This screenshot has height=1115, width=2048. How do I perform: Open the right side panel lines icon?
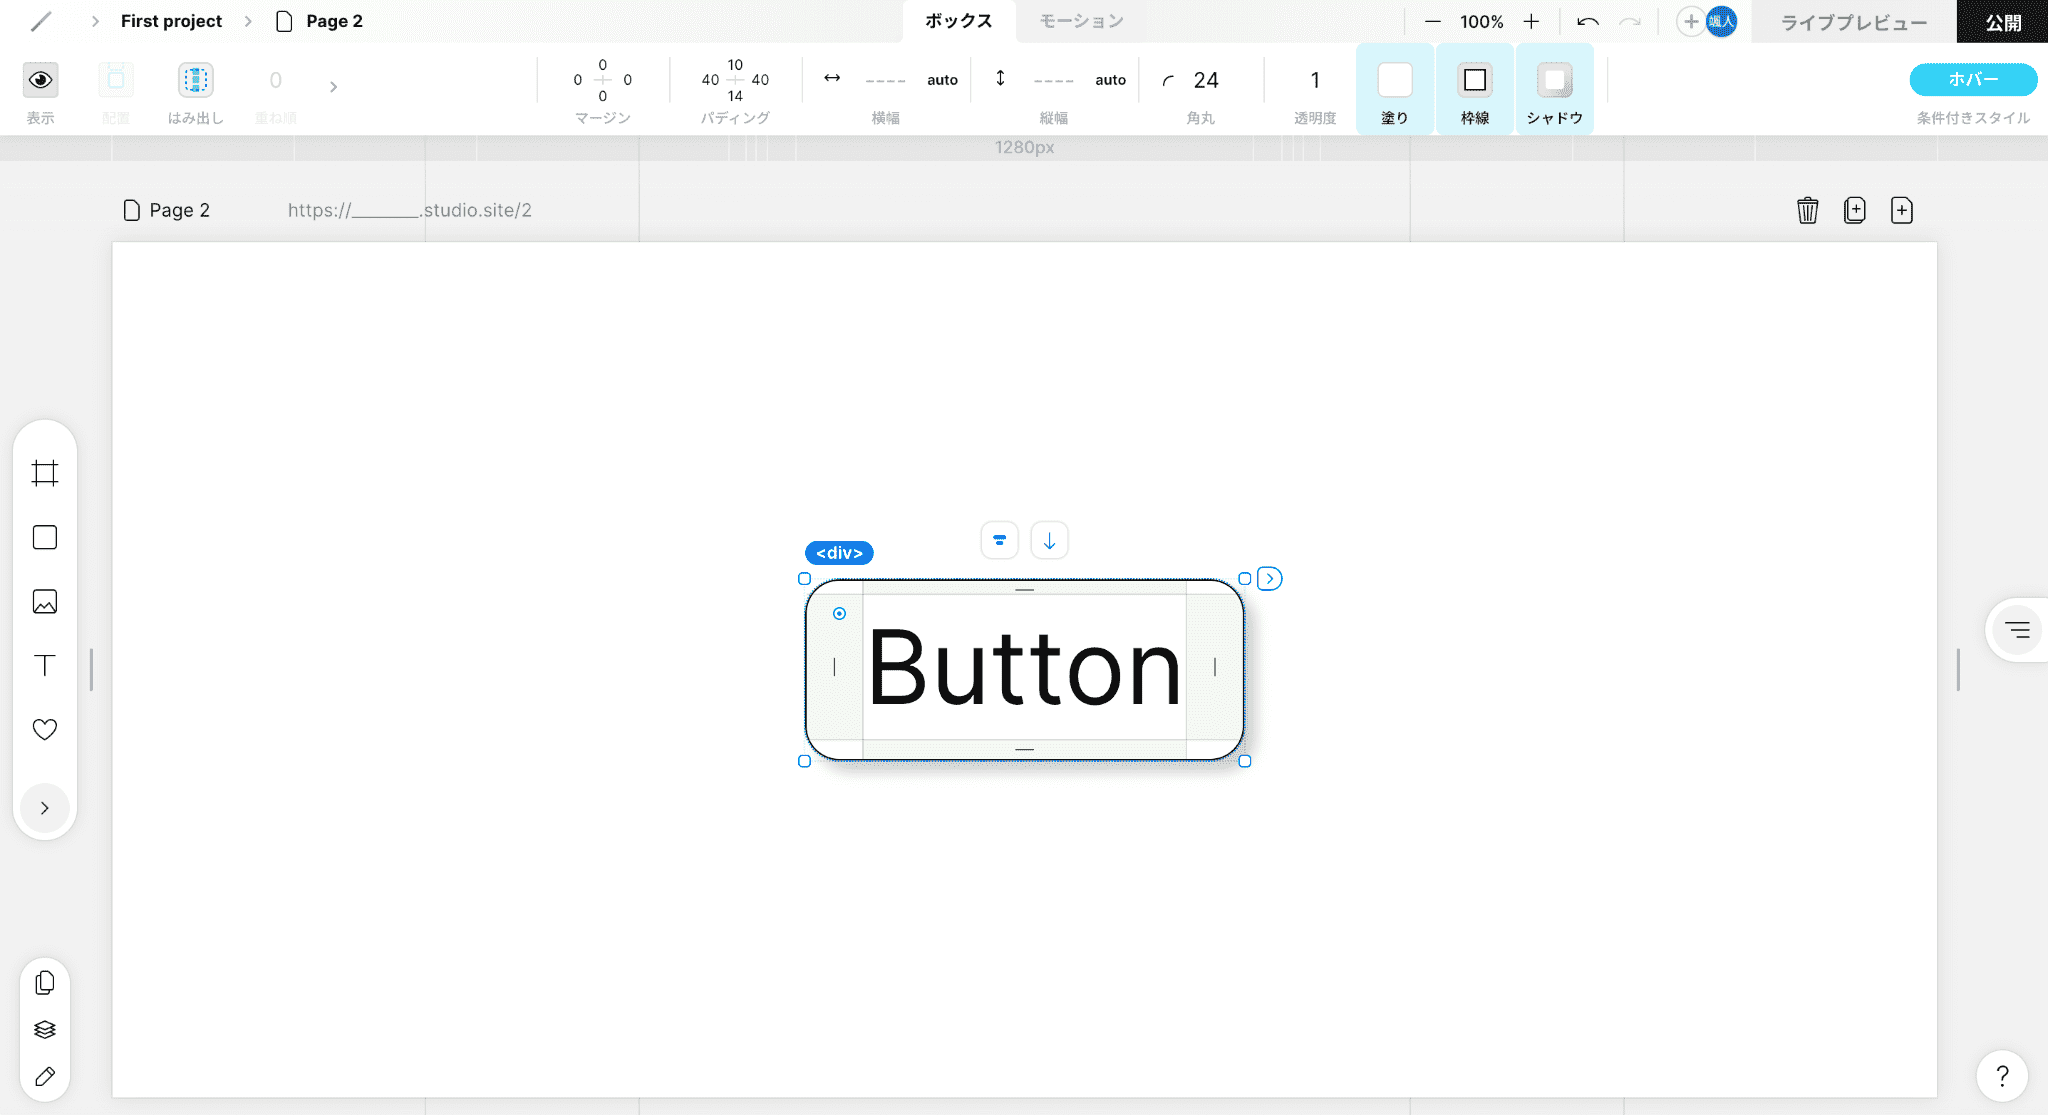tap(2017, 630)
